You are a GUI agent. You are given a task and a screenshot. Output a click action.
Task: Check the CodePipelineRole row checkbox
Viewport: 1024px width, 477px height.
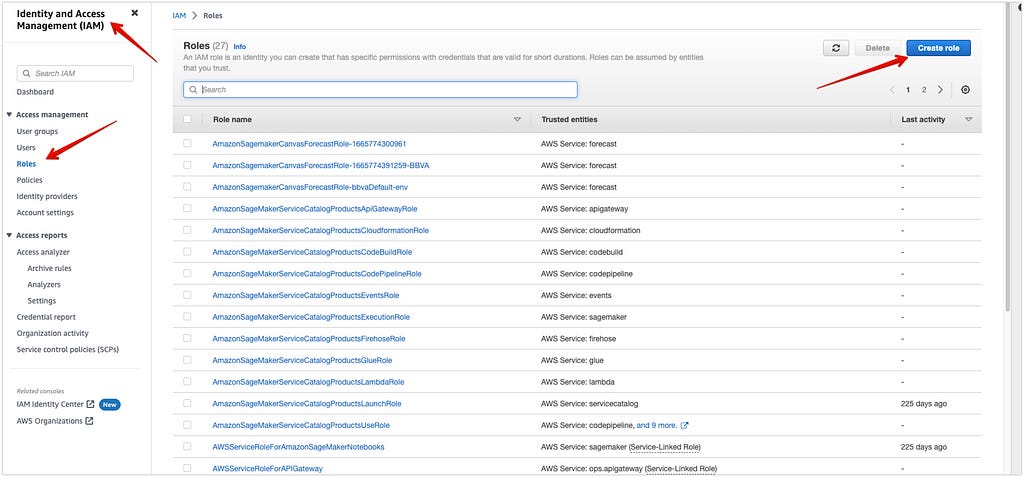point(187,273)
